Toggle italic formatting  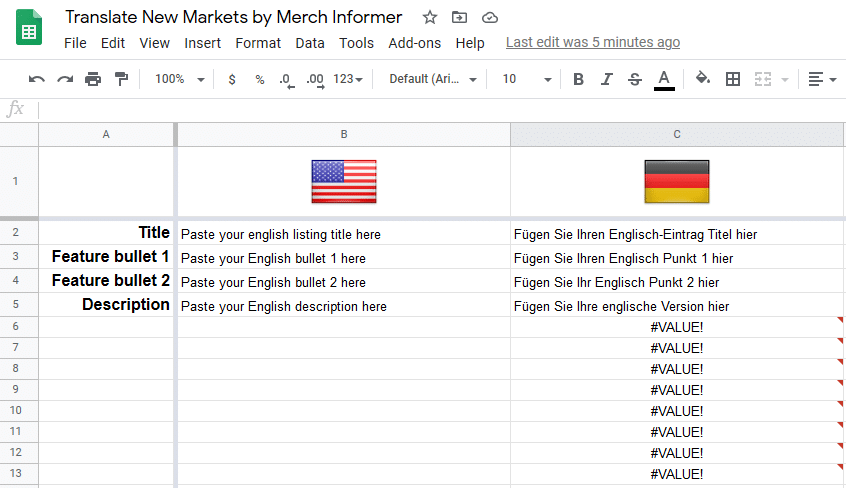click(606, 79)
